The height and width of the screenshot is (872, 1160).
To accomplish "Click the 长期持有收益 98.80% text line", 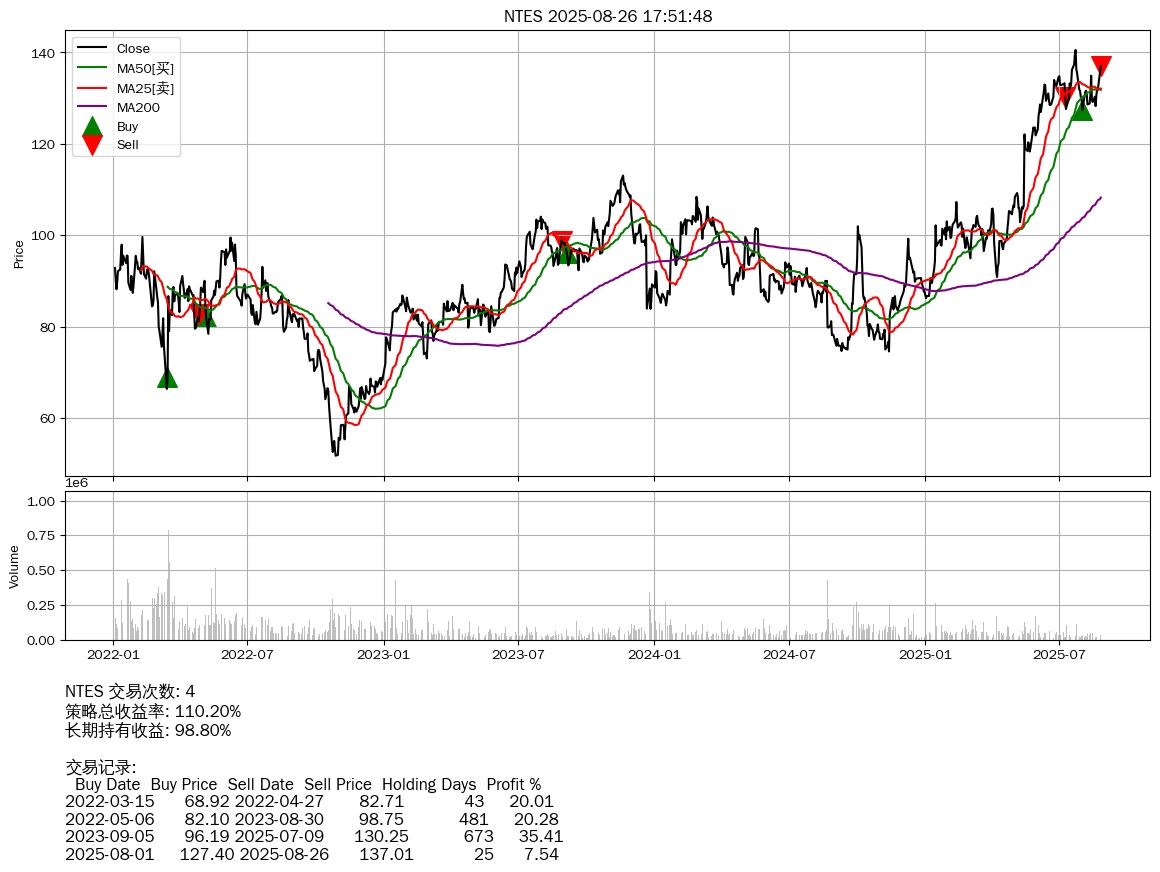I will (x=148, y=730).
